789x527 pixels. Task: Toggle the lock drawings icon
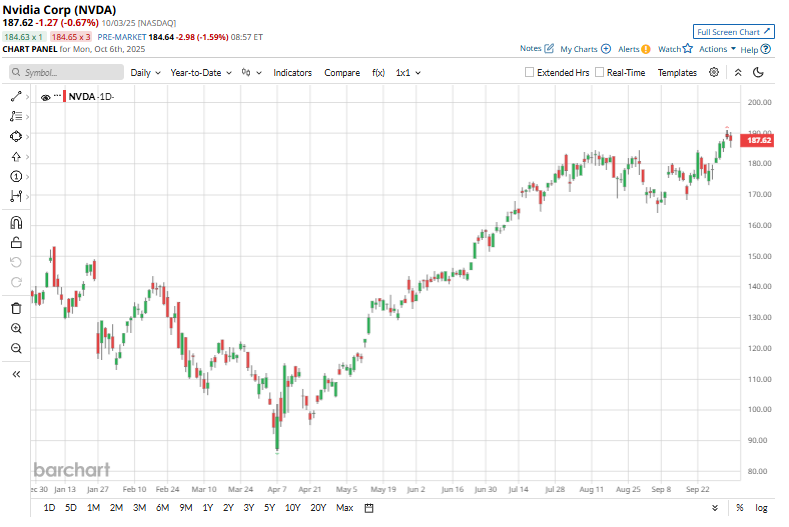[x=16, y=243]
